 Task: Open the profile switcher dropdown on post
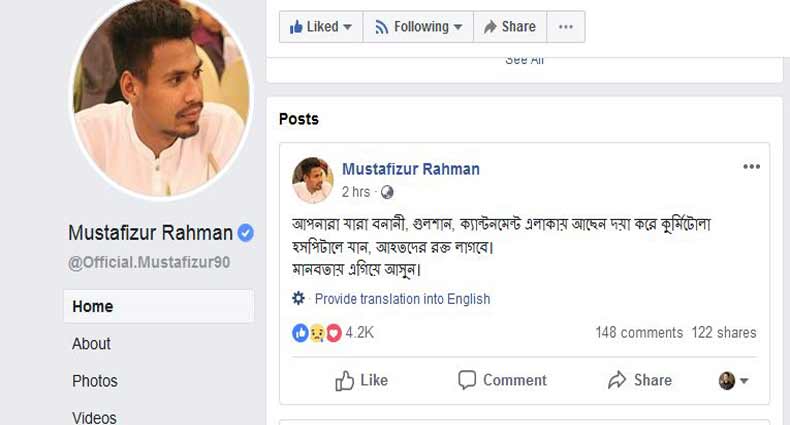pos(734,381)
